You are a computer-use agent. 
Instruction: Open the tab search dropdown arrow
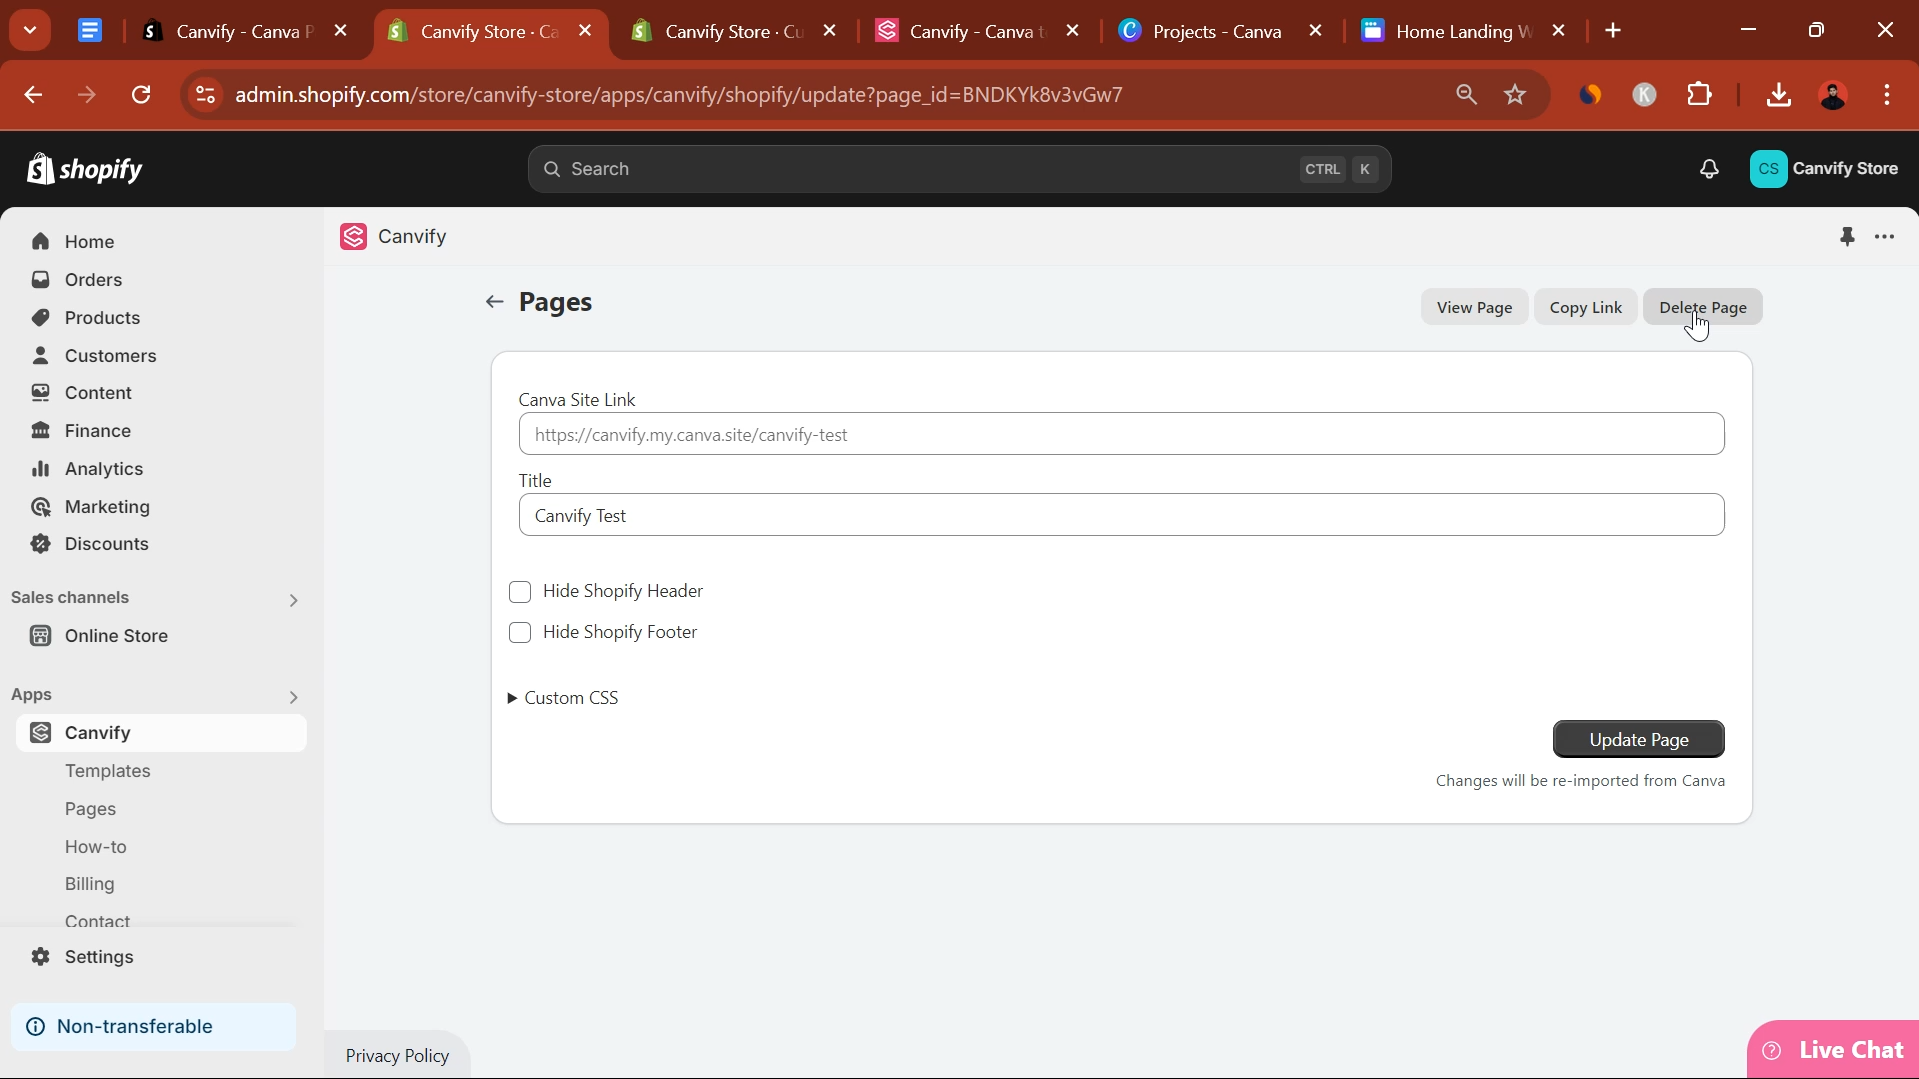[30, 31]
